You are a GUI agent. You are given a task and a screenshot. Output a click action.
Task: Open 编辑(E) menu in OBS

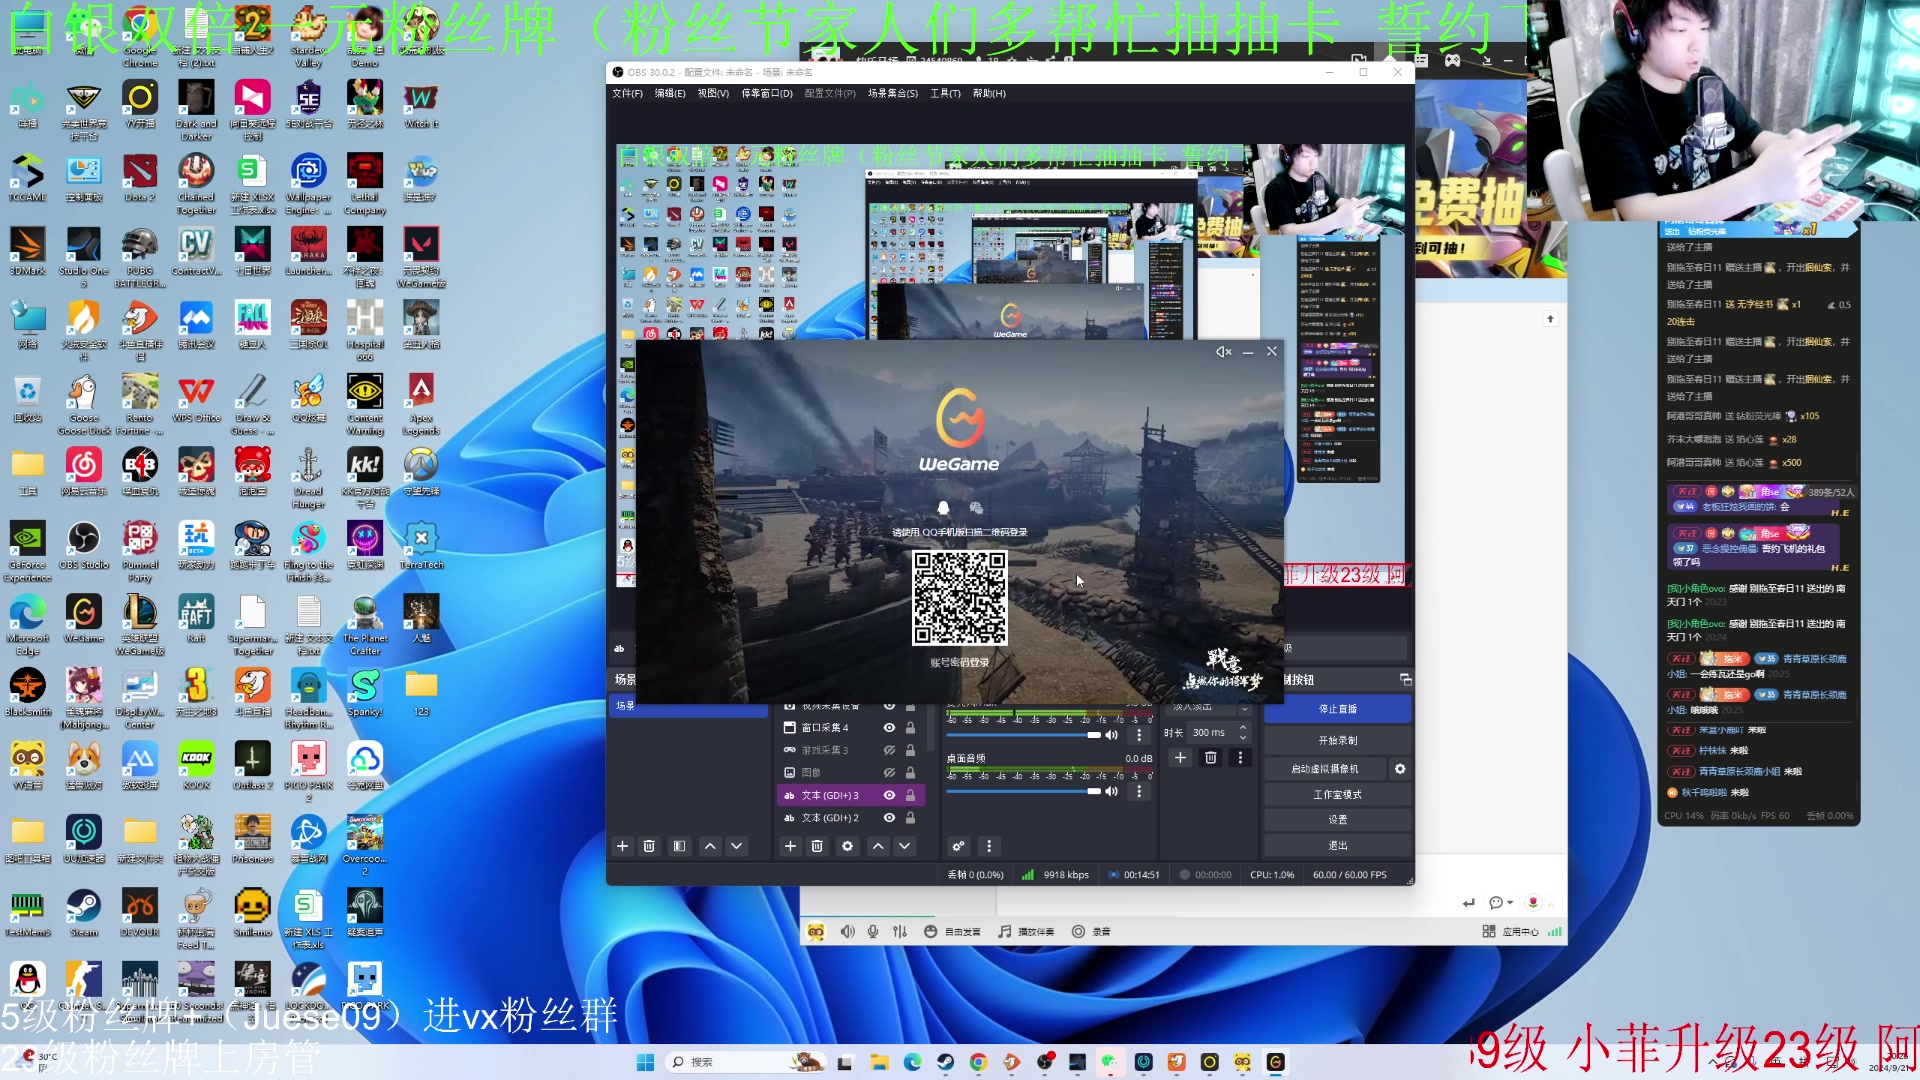tap(670, 93)
